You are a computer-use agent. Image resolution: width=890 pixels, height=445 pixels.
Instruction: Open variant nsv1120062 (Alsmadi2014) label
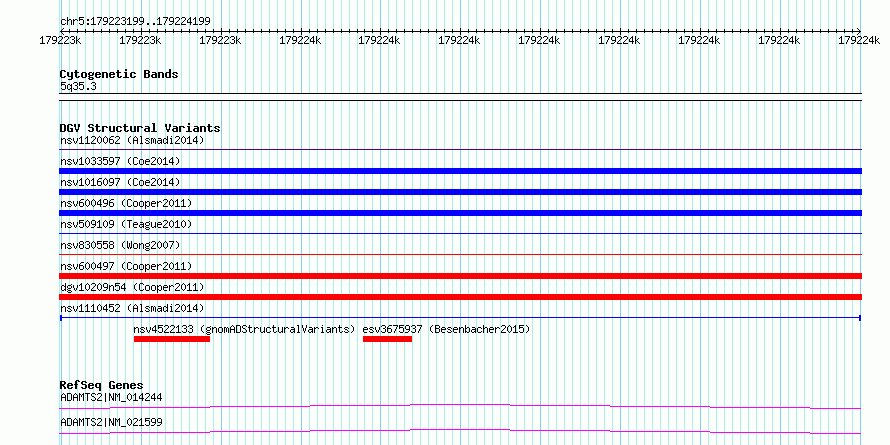point(132,140)
